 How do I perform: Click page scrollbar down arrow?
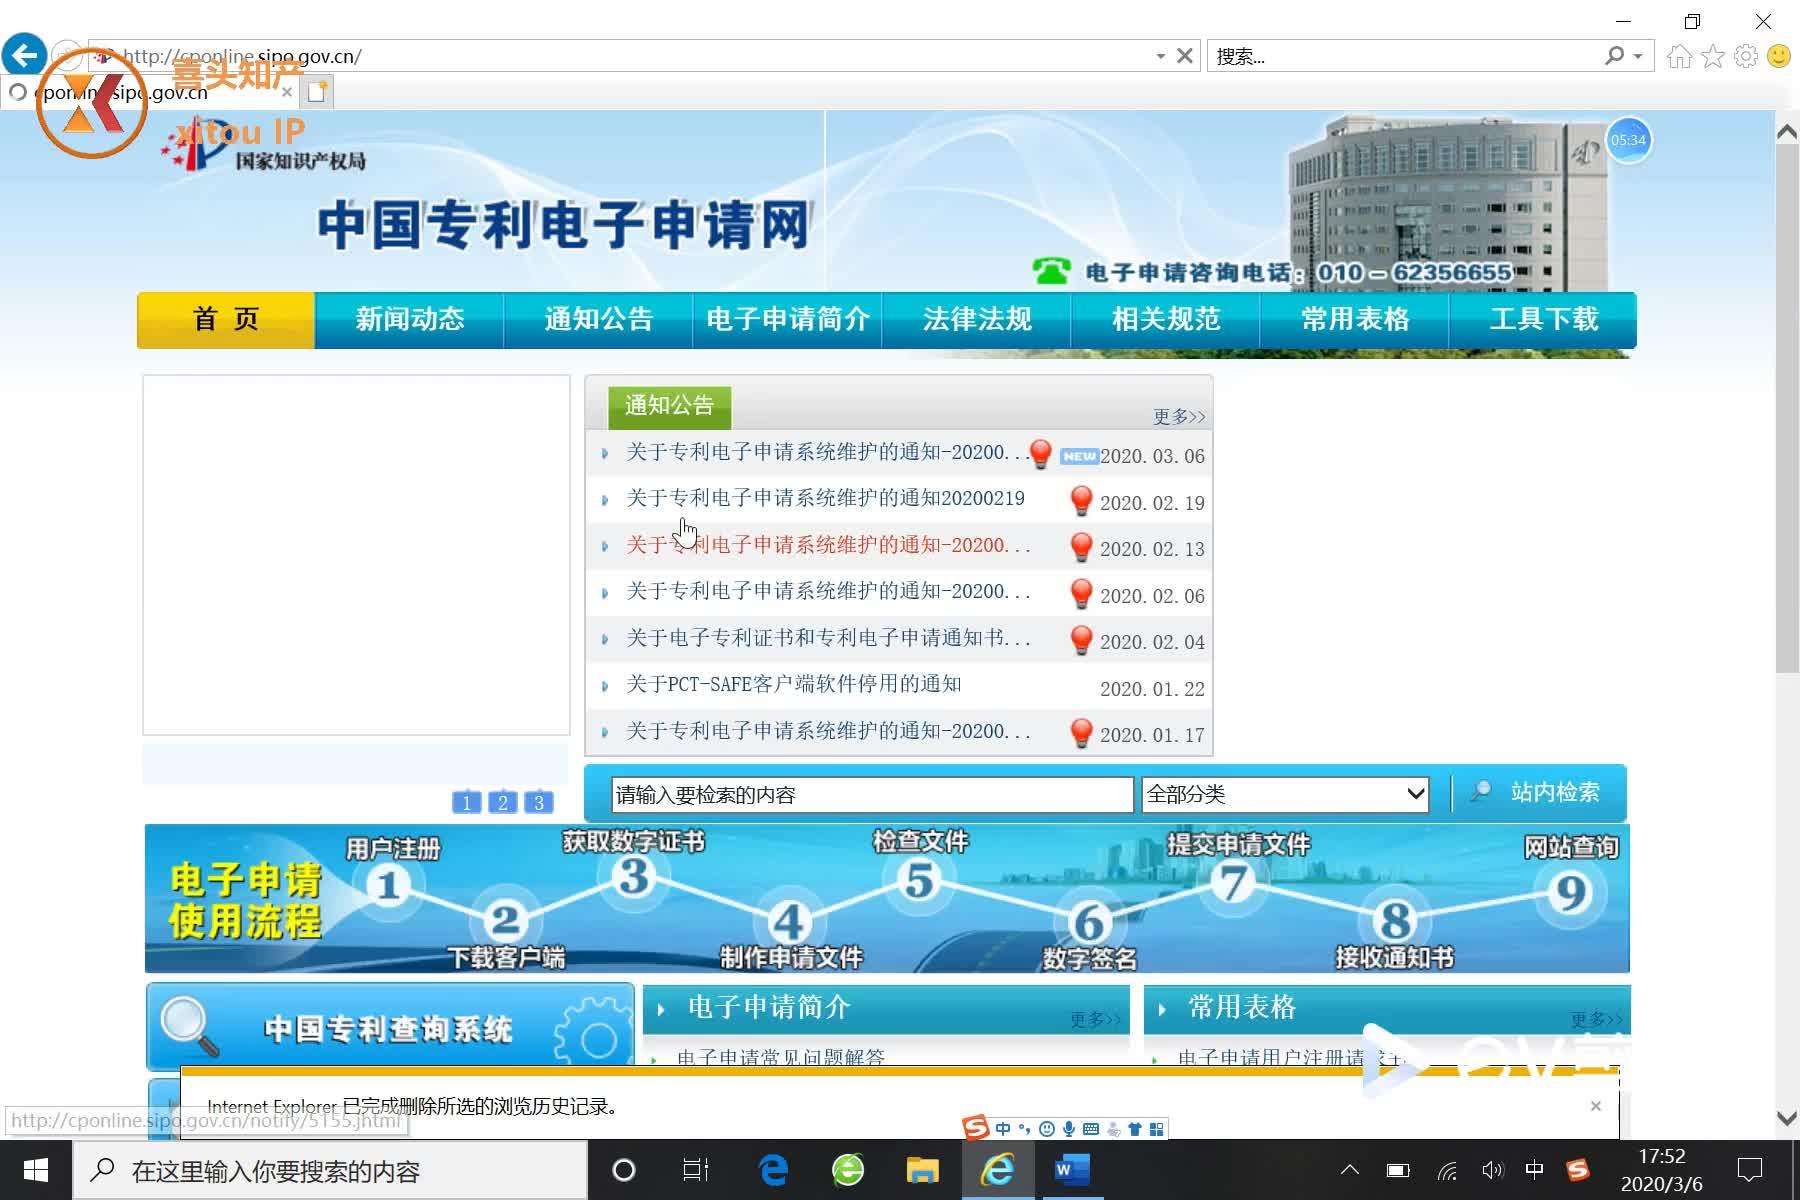click(x=1787, y=1118)
